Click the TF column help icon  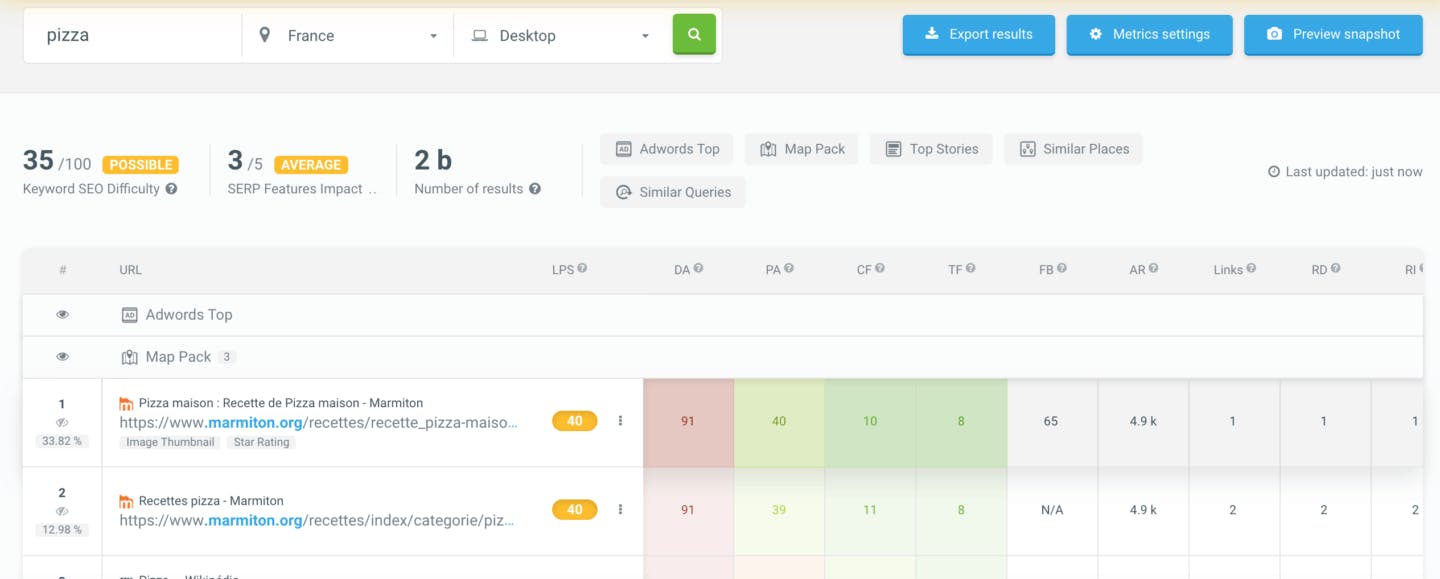970,269
